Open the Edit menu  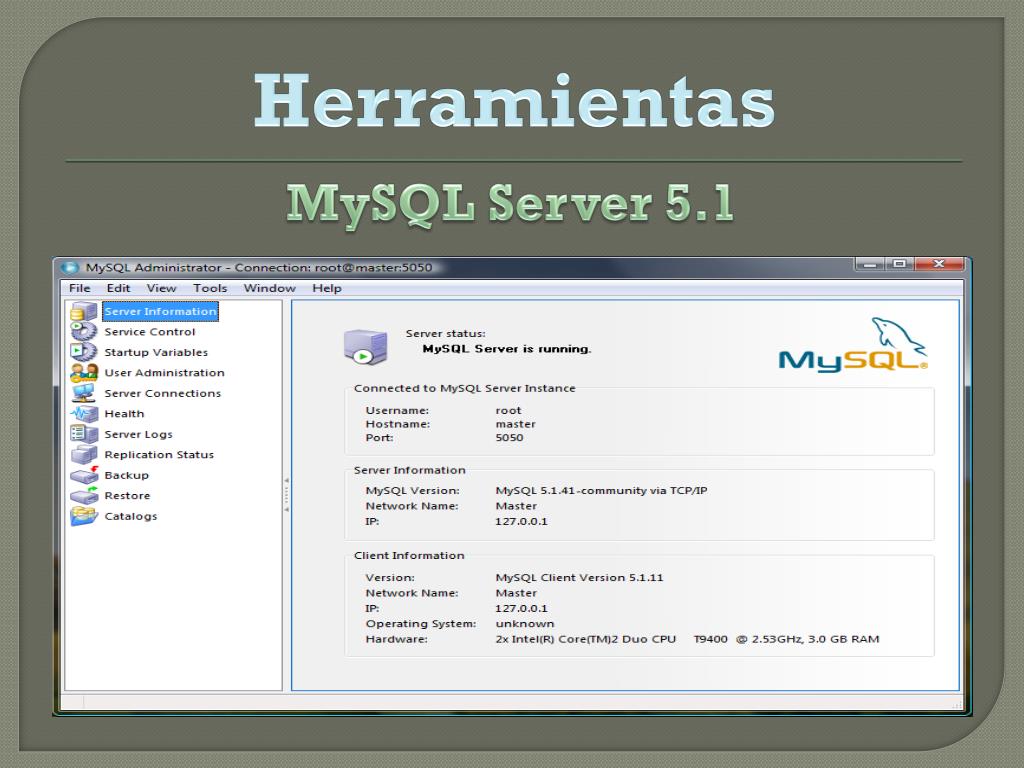[x=118, y=288]
